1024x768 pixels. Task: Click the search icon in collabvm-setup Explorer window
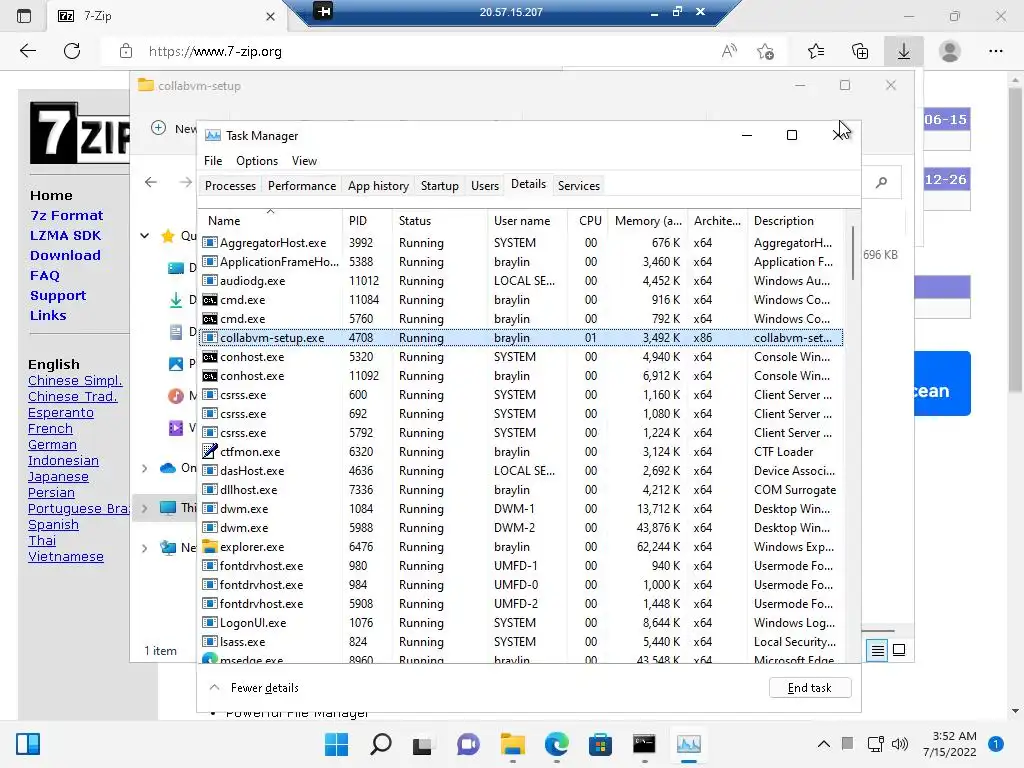click(x=882, y=182)
